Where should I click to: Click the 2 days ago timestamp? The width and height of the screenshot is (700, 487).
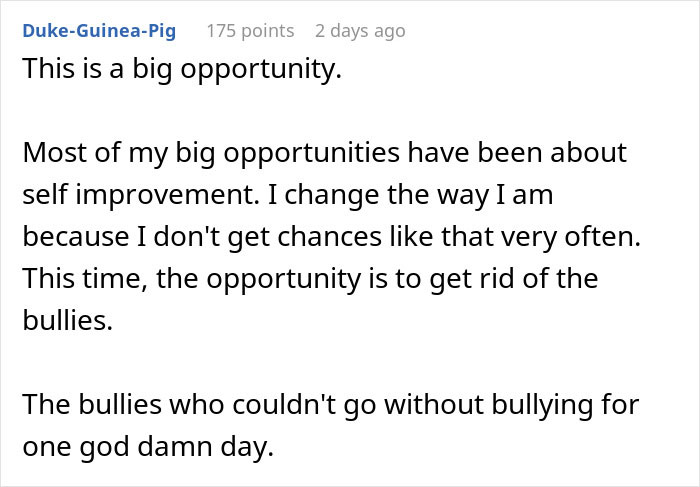360,31
